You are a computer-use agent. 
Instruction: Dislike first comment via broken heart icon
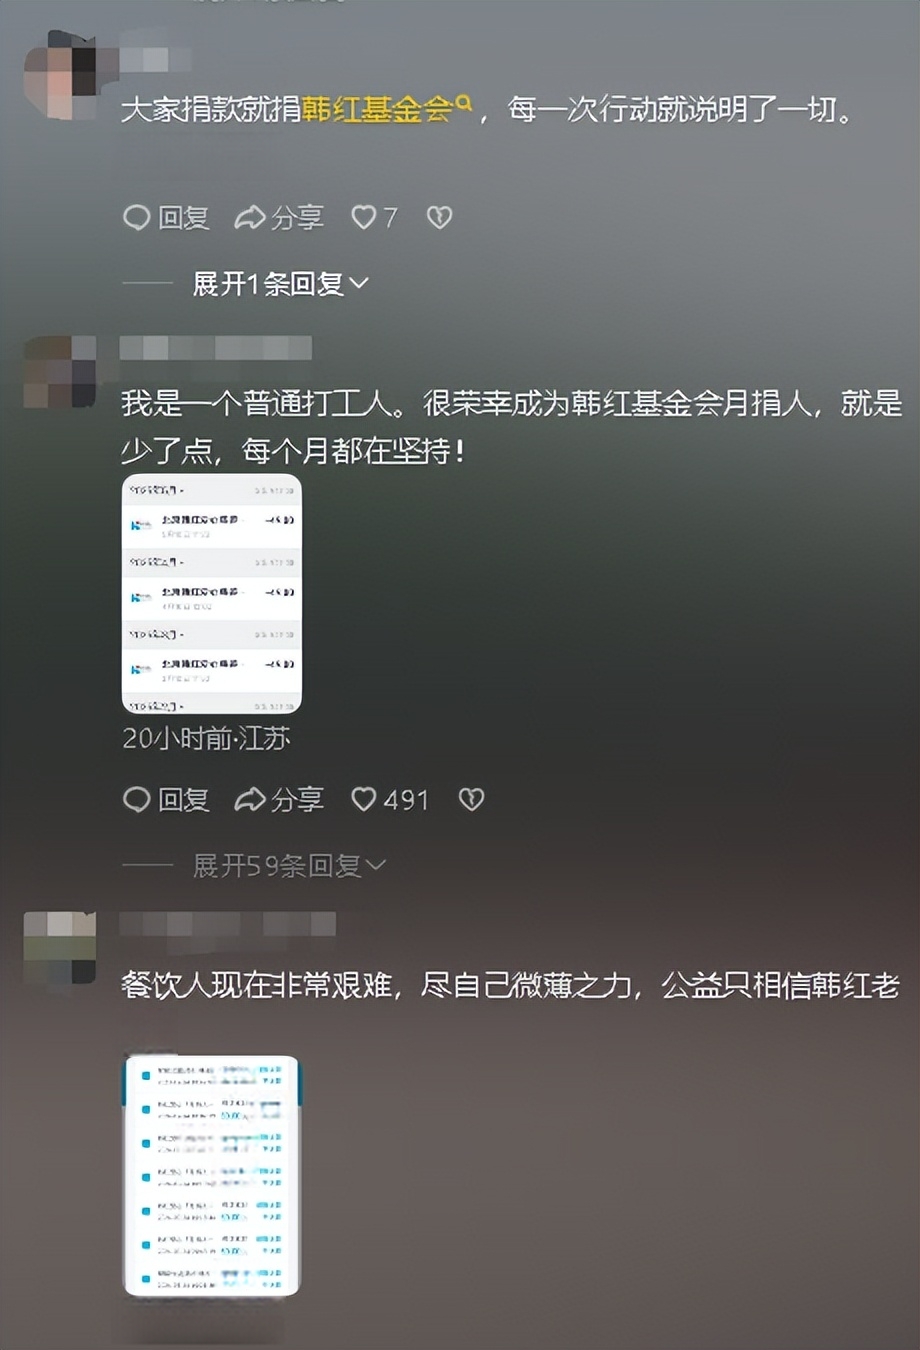click(x=440, y=217)
